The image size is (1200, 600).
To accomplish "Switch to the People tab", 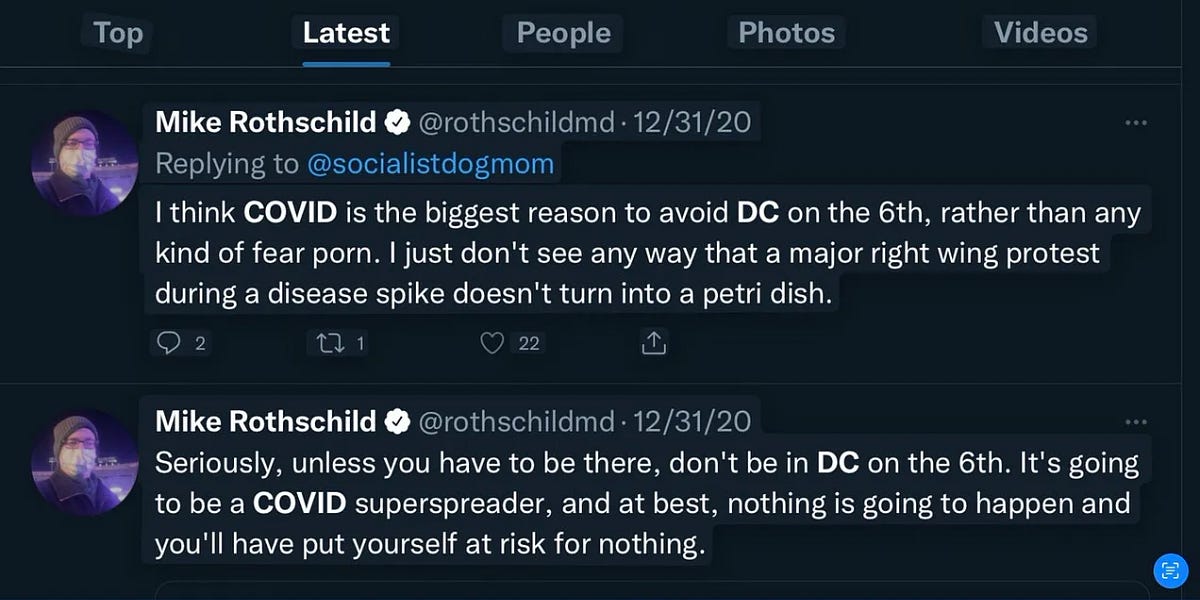I will [x=562, y=33].
